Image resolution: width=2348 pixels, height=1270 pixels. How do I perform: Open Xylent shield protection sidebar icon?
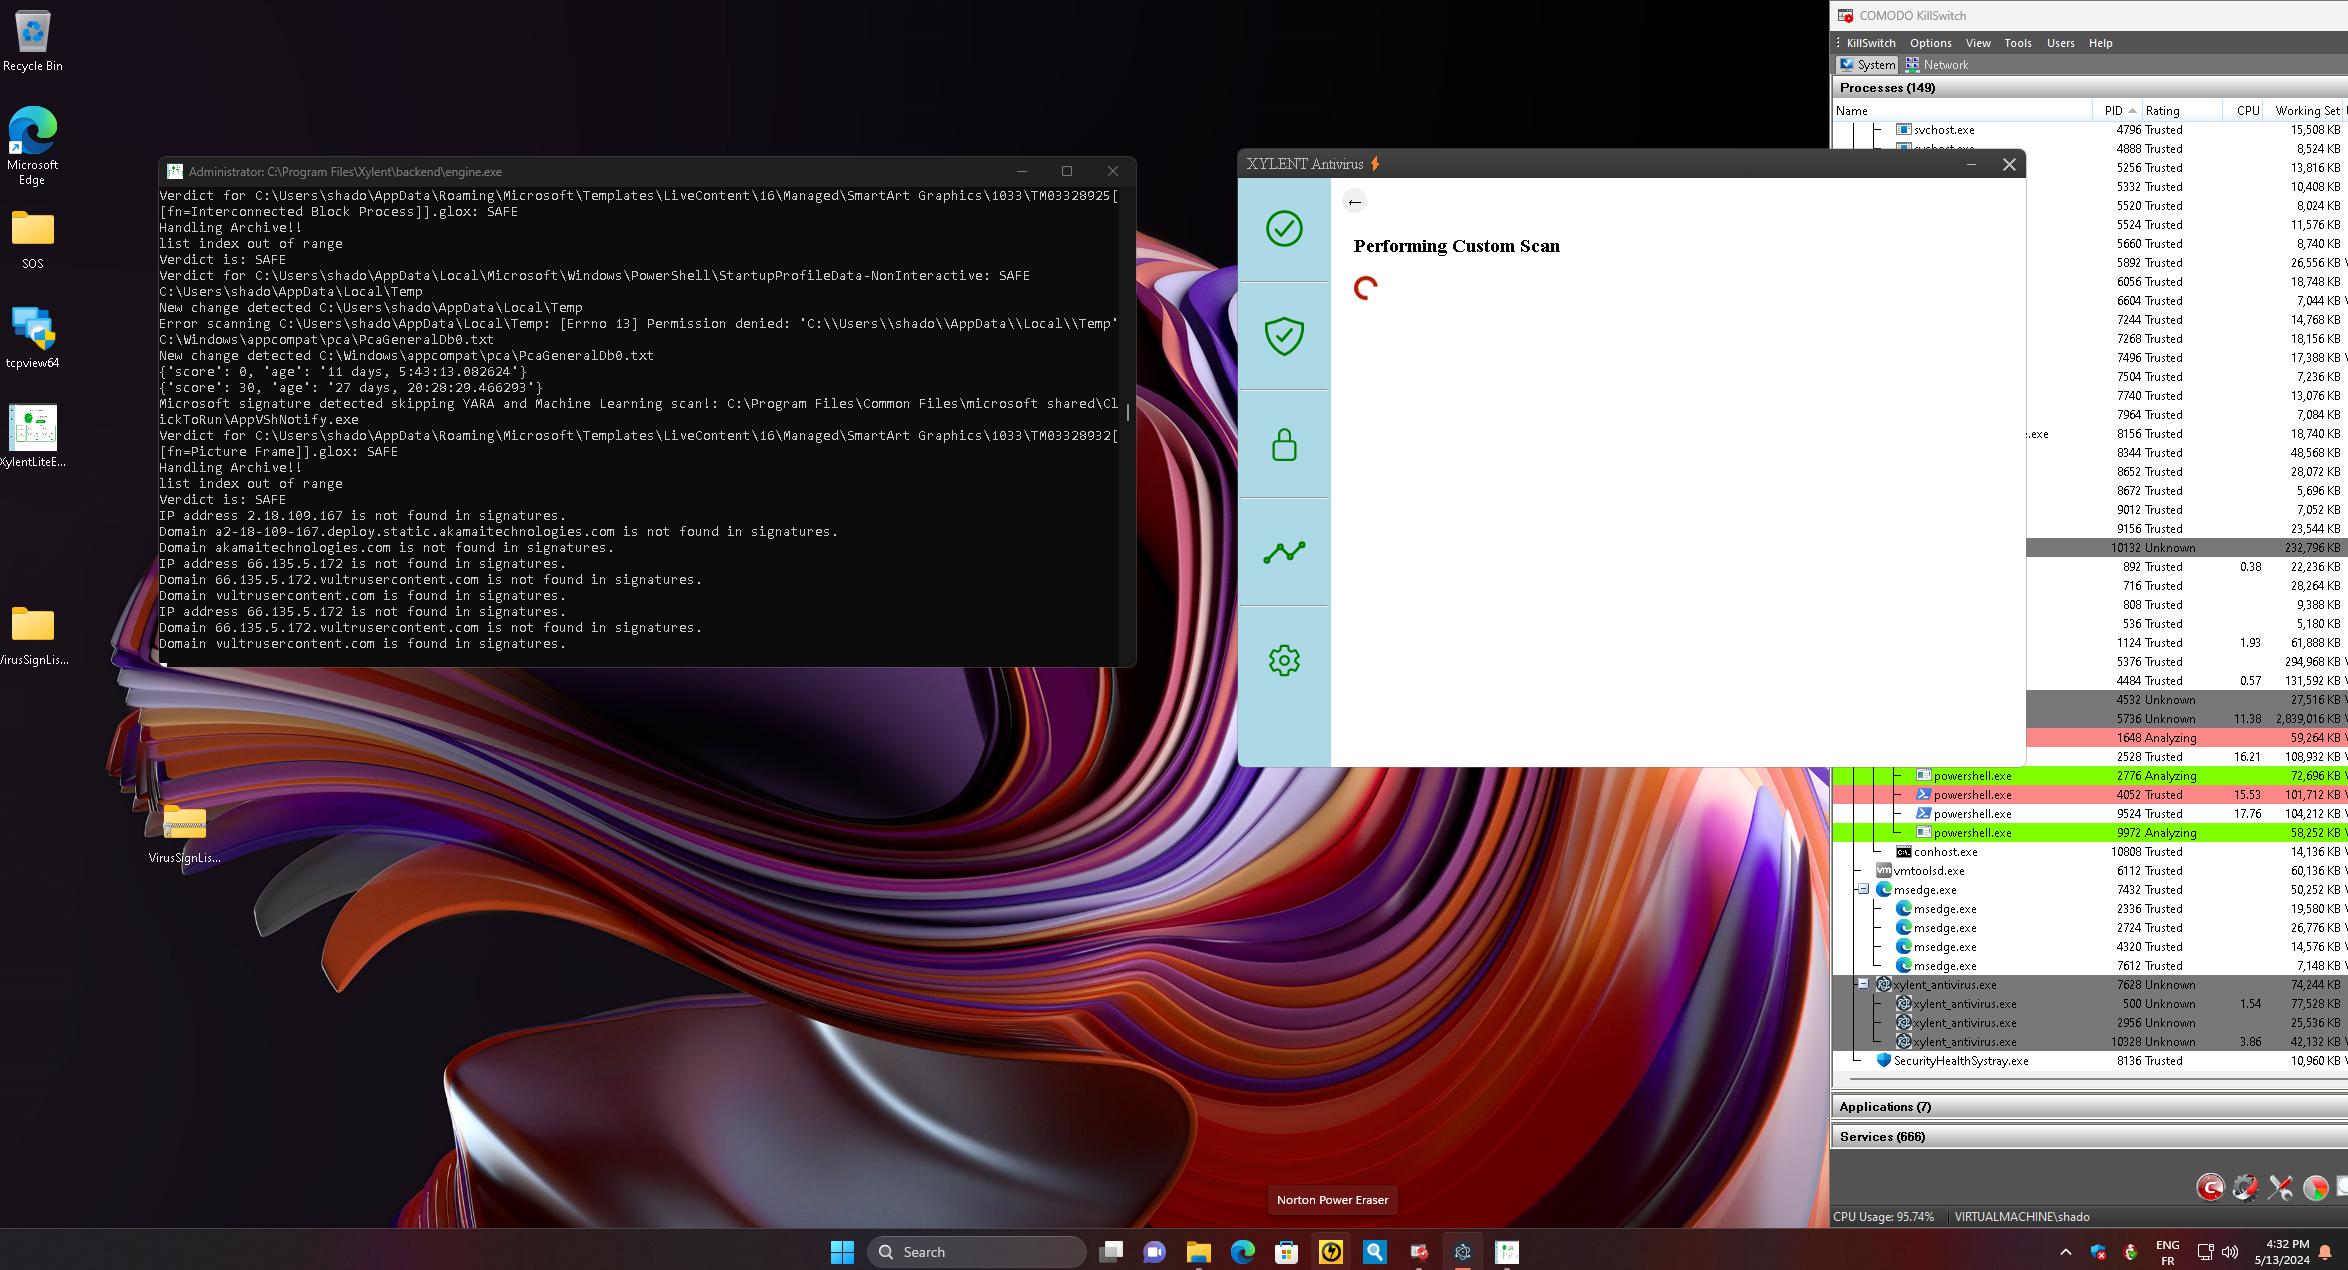[x=1284, y=336]
